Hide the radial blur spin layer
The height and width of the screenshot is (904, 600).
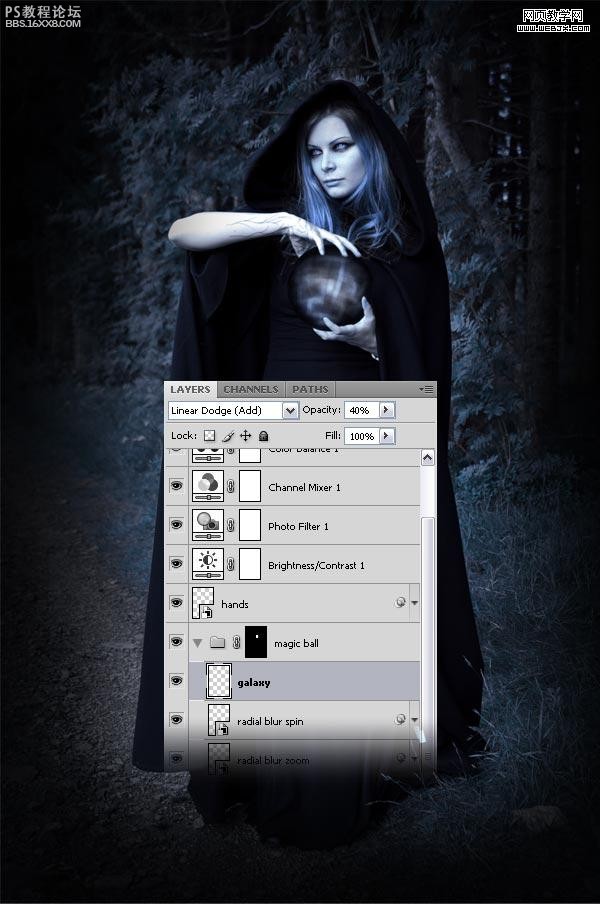[177, 720]
